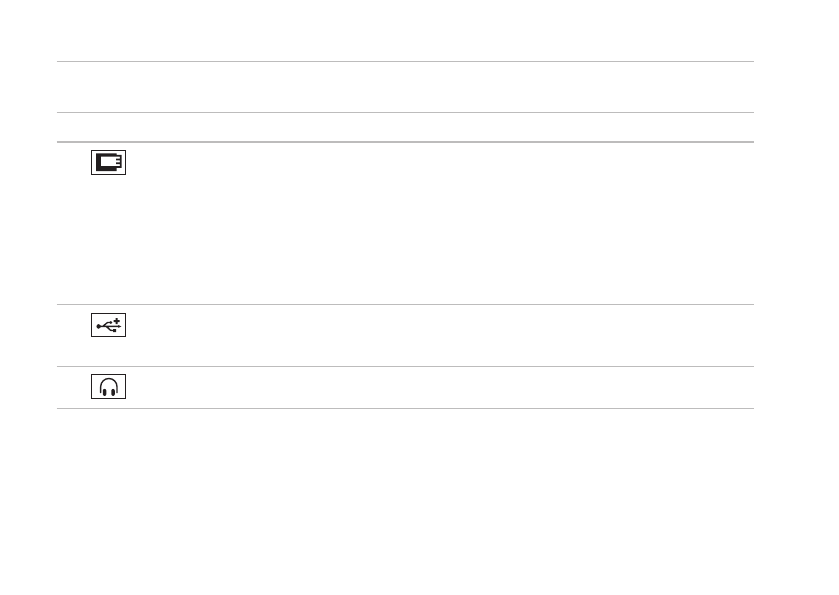Click the headphones symbol inside its rounded box
Image resolution: width=839 pixels, height=595 pixels.
110,388
